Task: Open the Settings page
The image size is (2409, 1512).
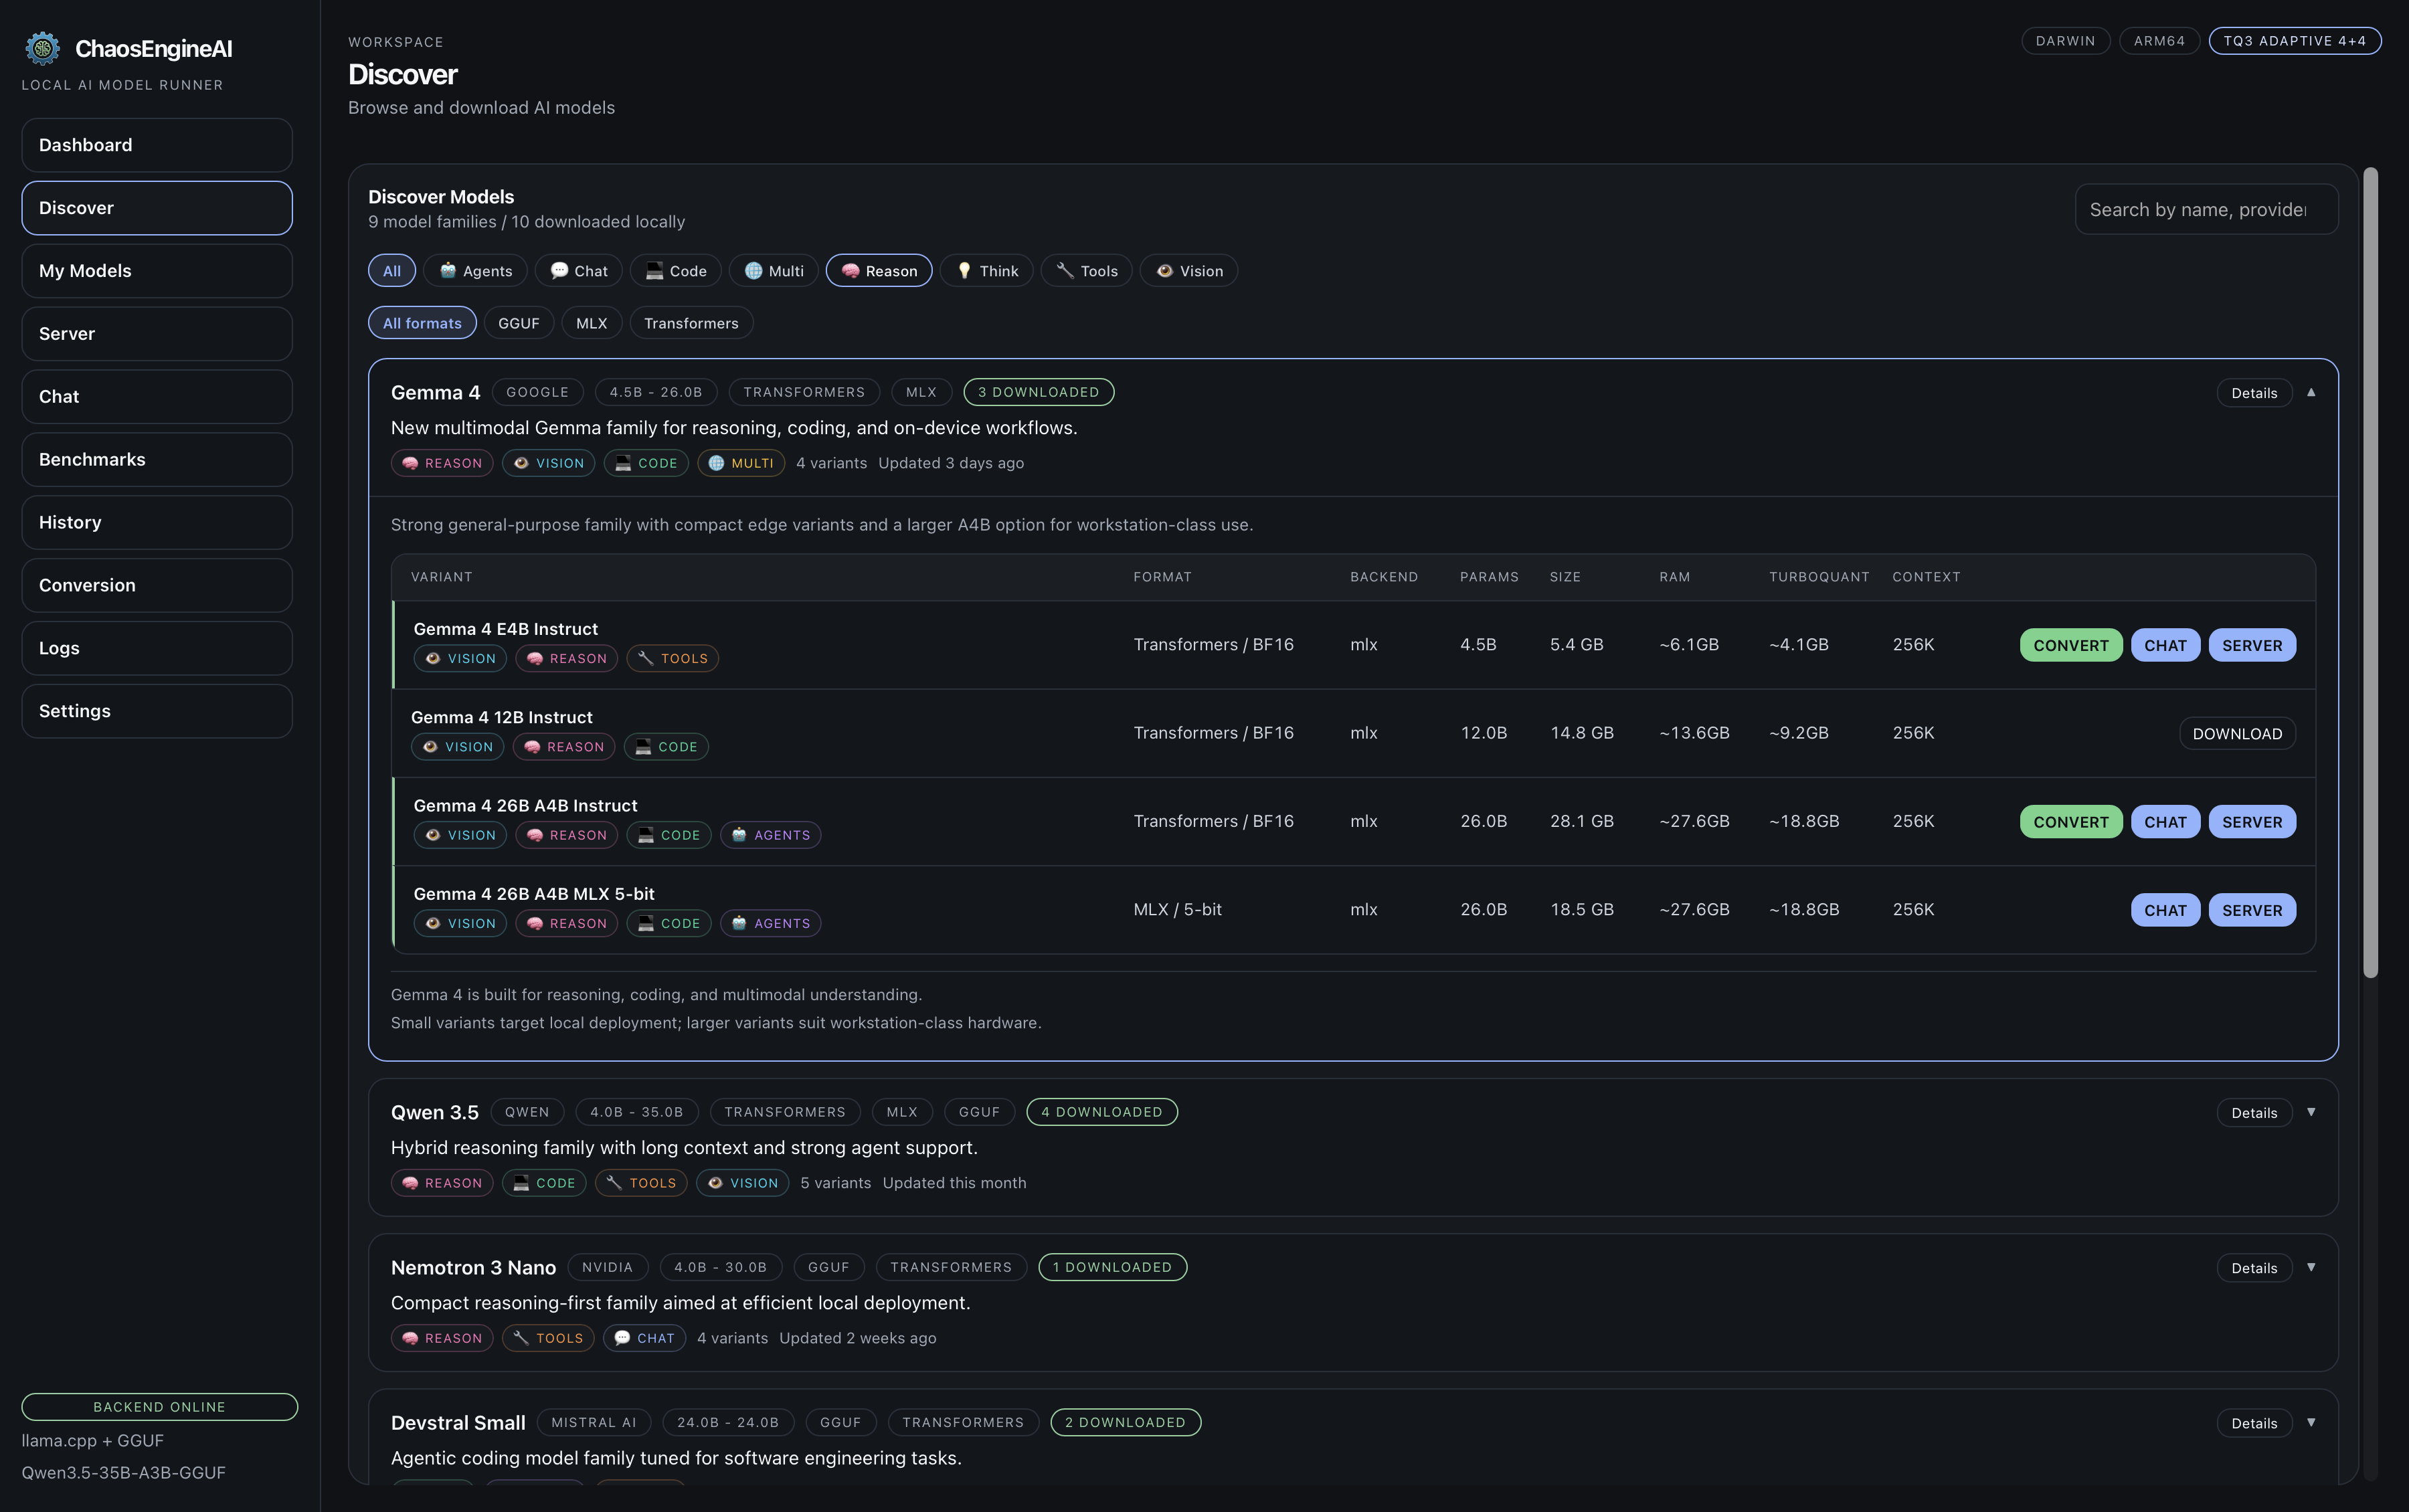Action: tap(157, 711)
